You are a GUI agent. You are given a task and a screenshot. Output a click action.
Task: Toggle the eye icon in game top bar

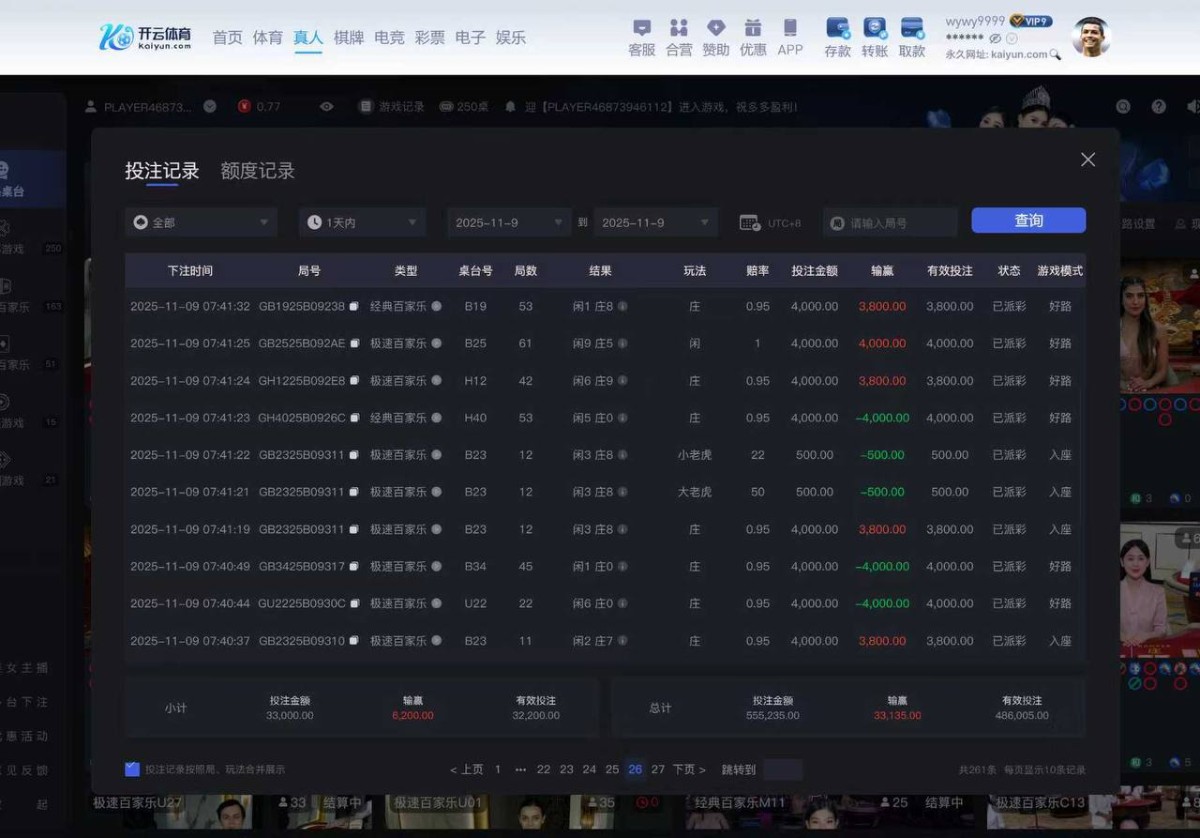(326, 107)
